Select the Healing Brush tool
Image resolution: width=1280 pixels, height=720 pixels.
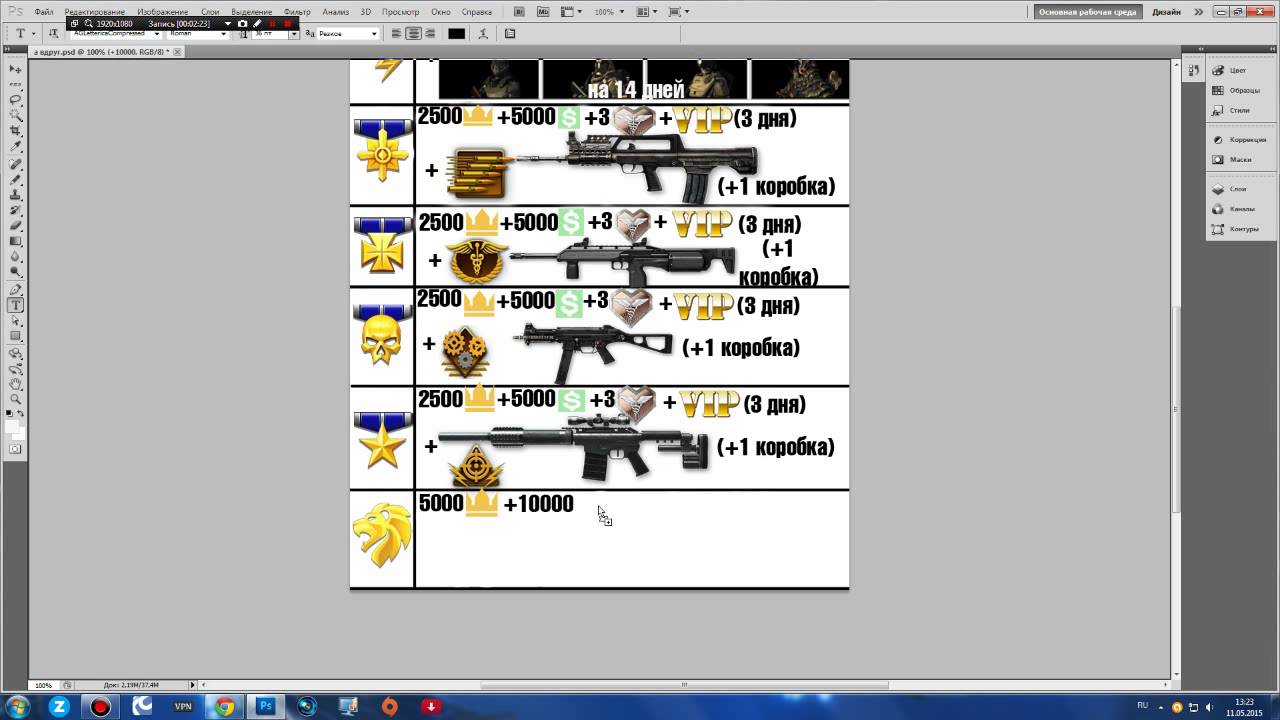[15, 164]
